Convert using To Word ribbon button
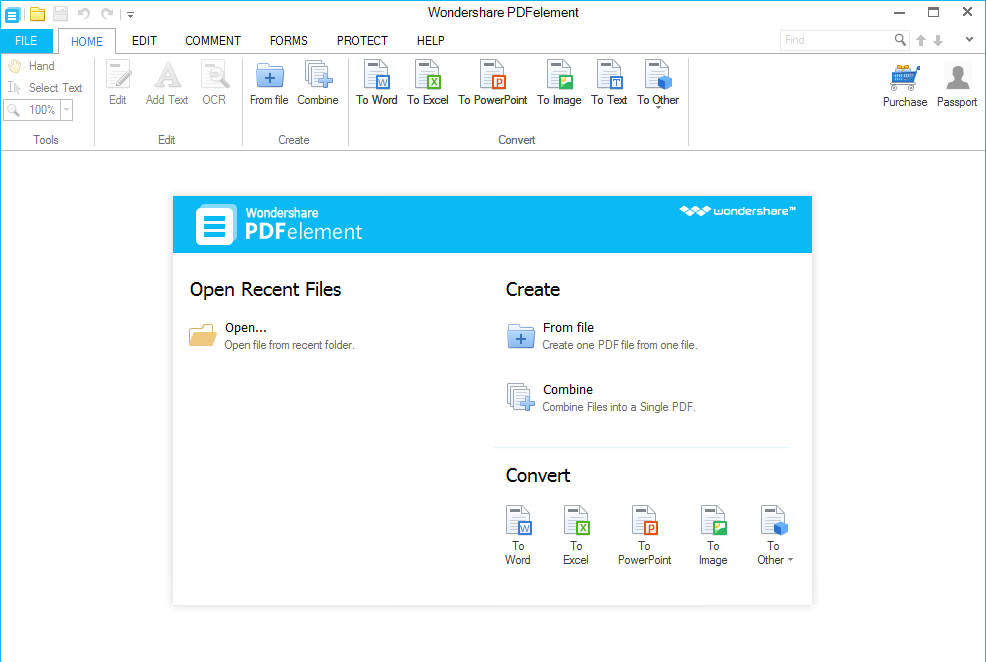This screenshot has width=986, height=662. [x=377, y=82]
